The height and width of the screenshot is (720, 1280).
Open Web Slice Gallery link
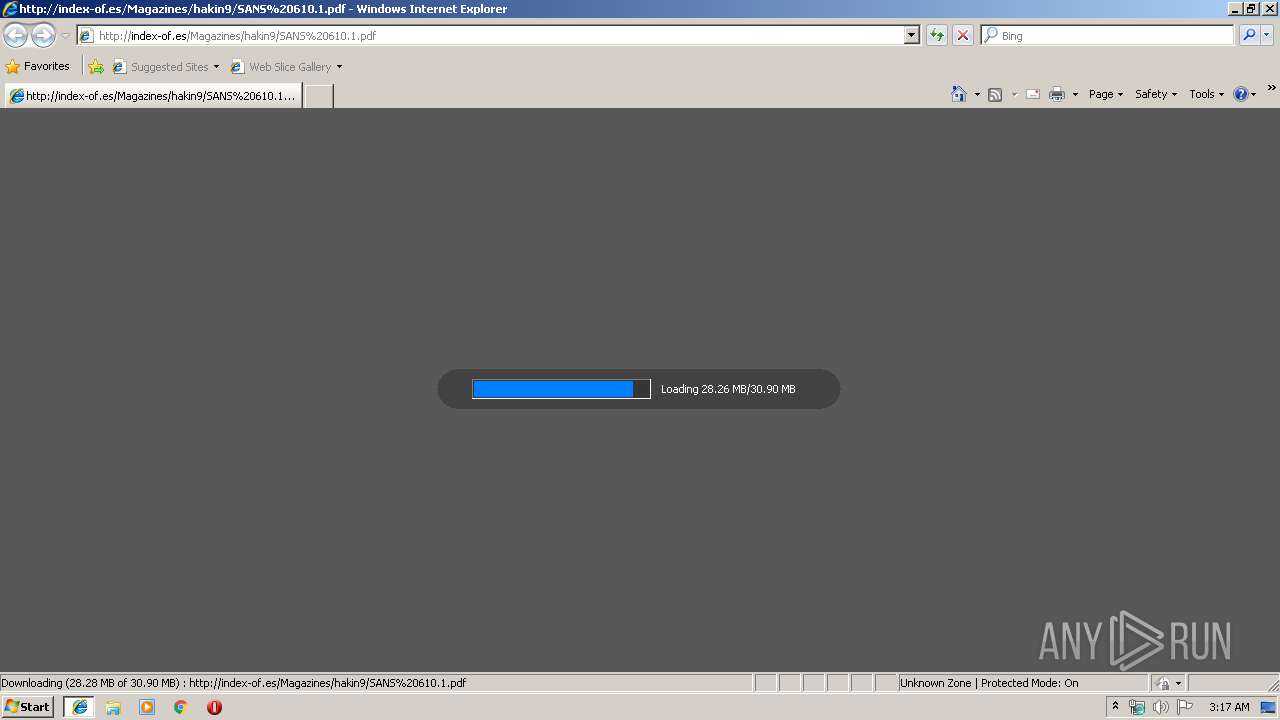(281, 67)
